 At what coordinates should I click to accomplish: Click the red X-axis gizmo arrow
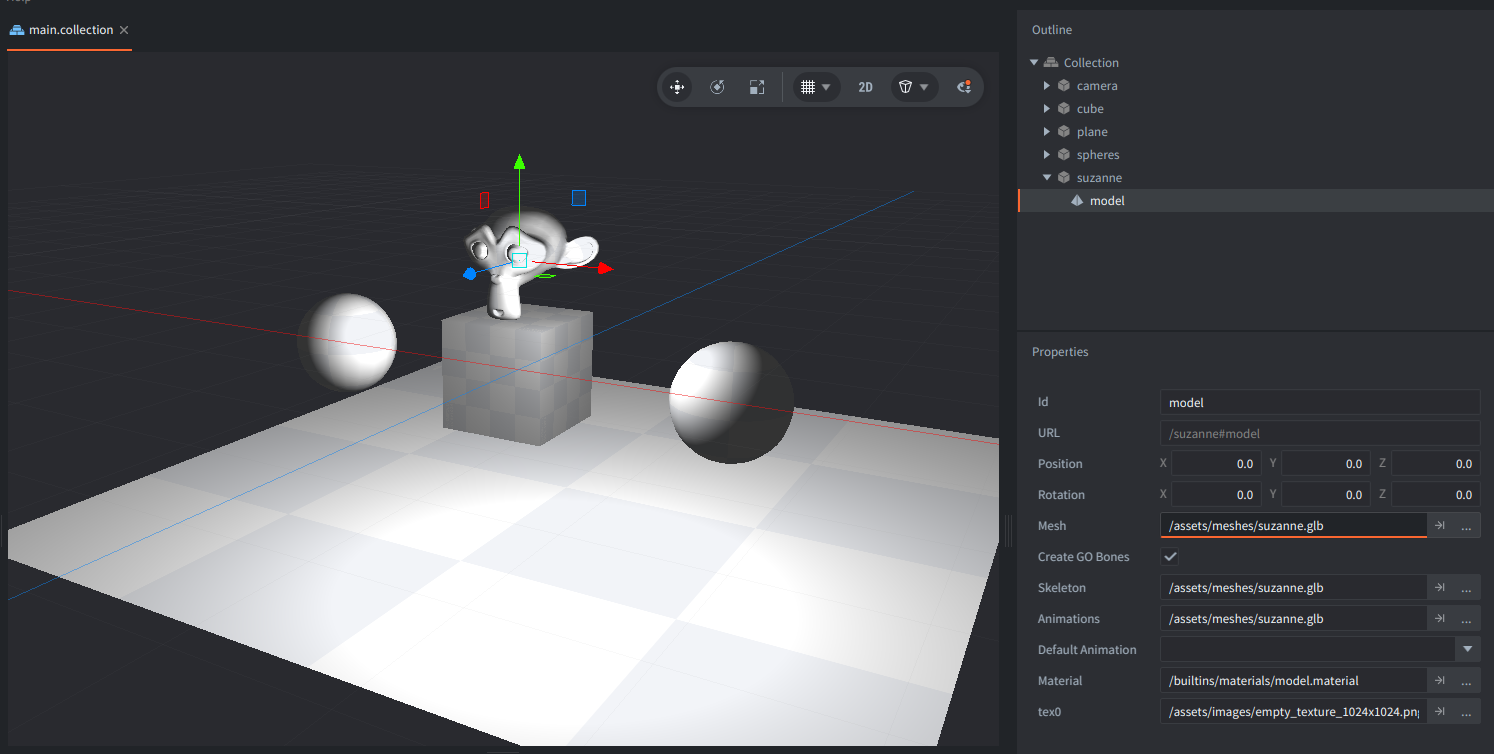[x=605, y=268]
